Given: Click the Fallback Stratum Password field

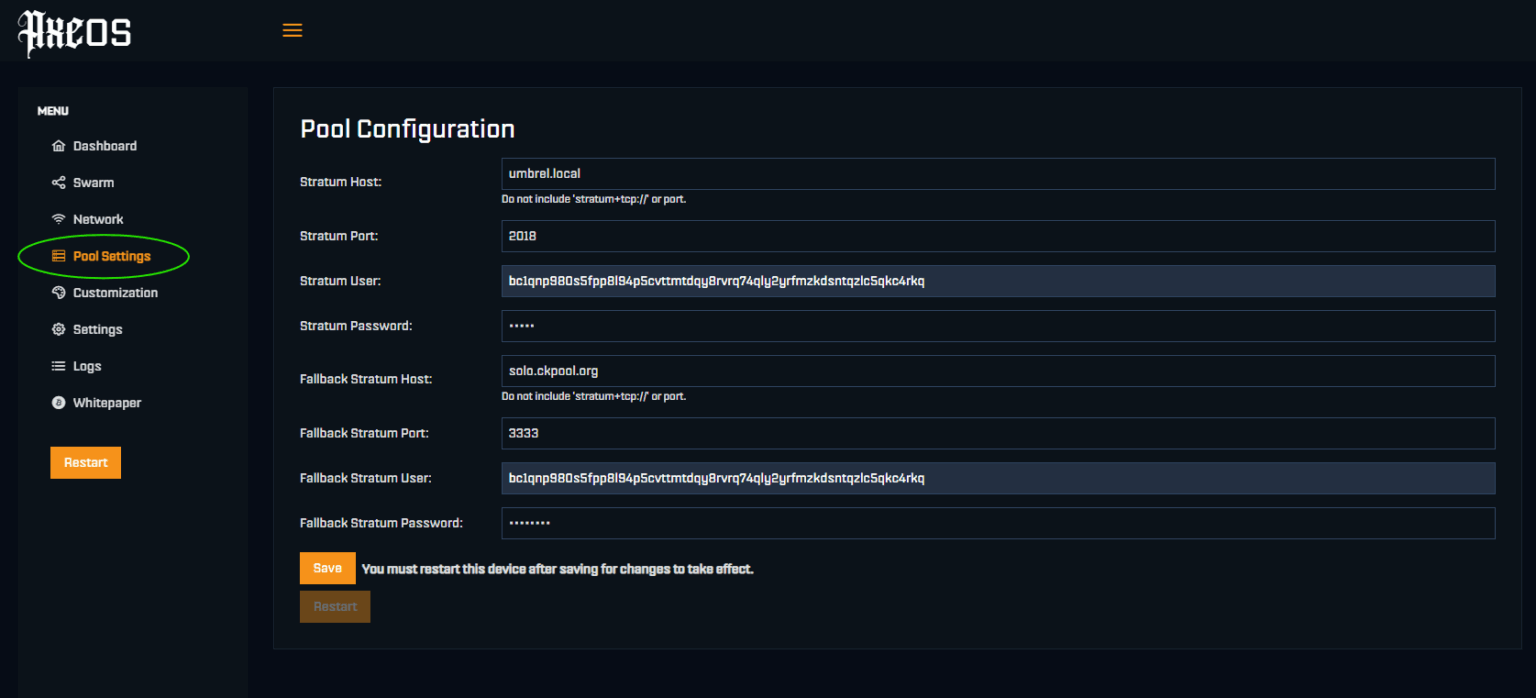Looking at the screenshot, I should (x=997, y=523).
